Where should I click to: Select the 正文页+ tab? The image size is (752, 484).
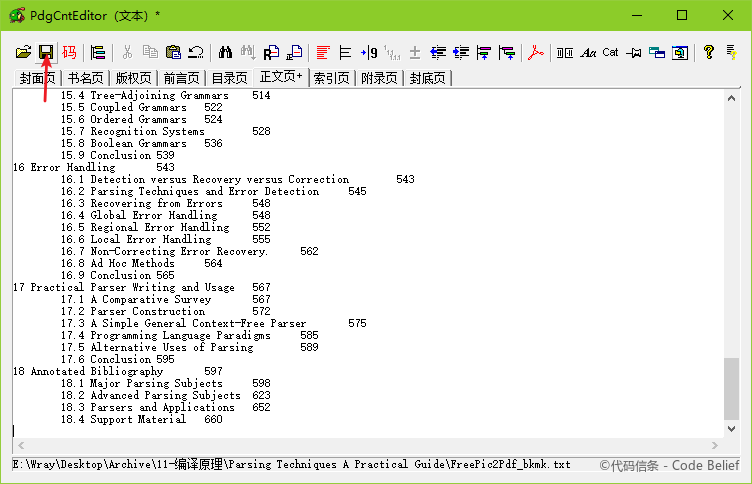[x=281, y=77]
